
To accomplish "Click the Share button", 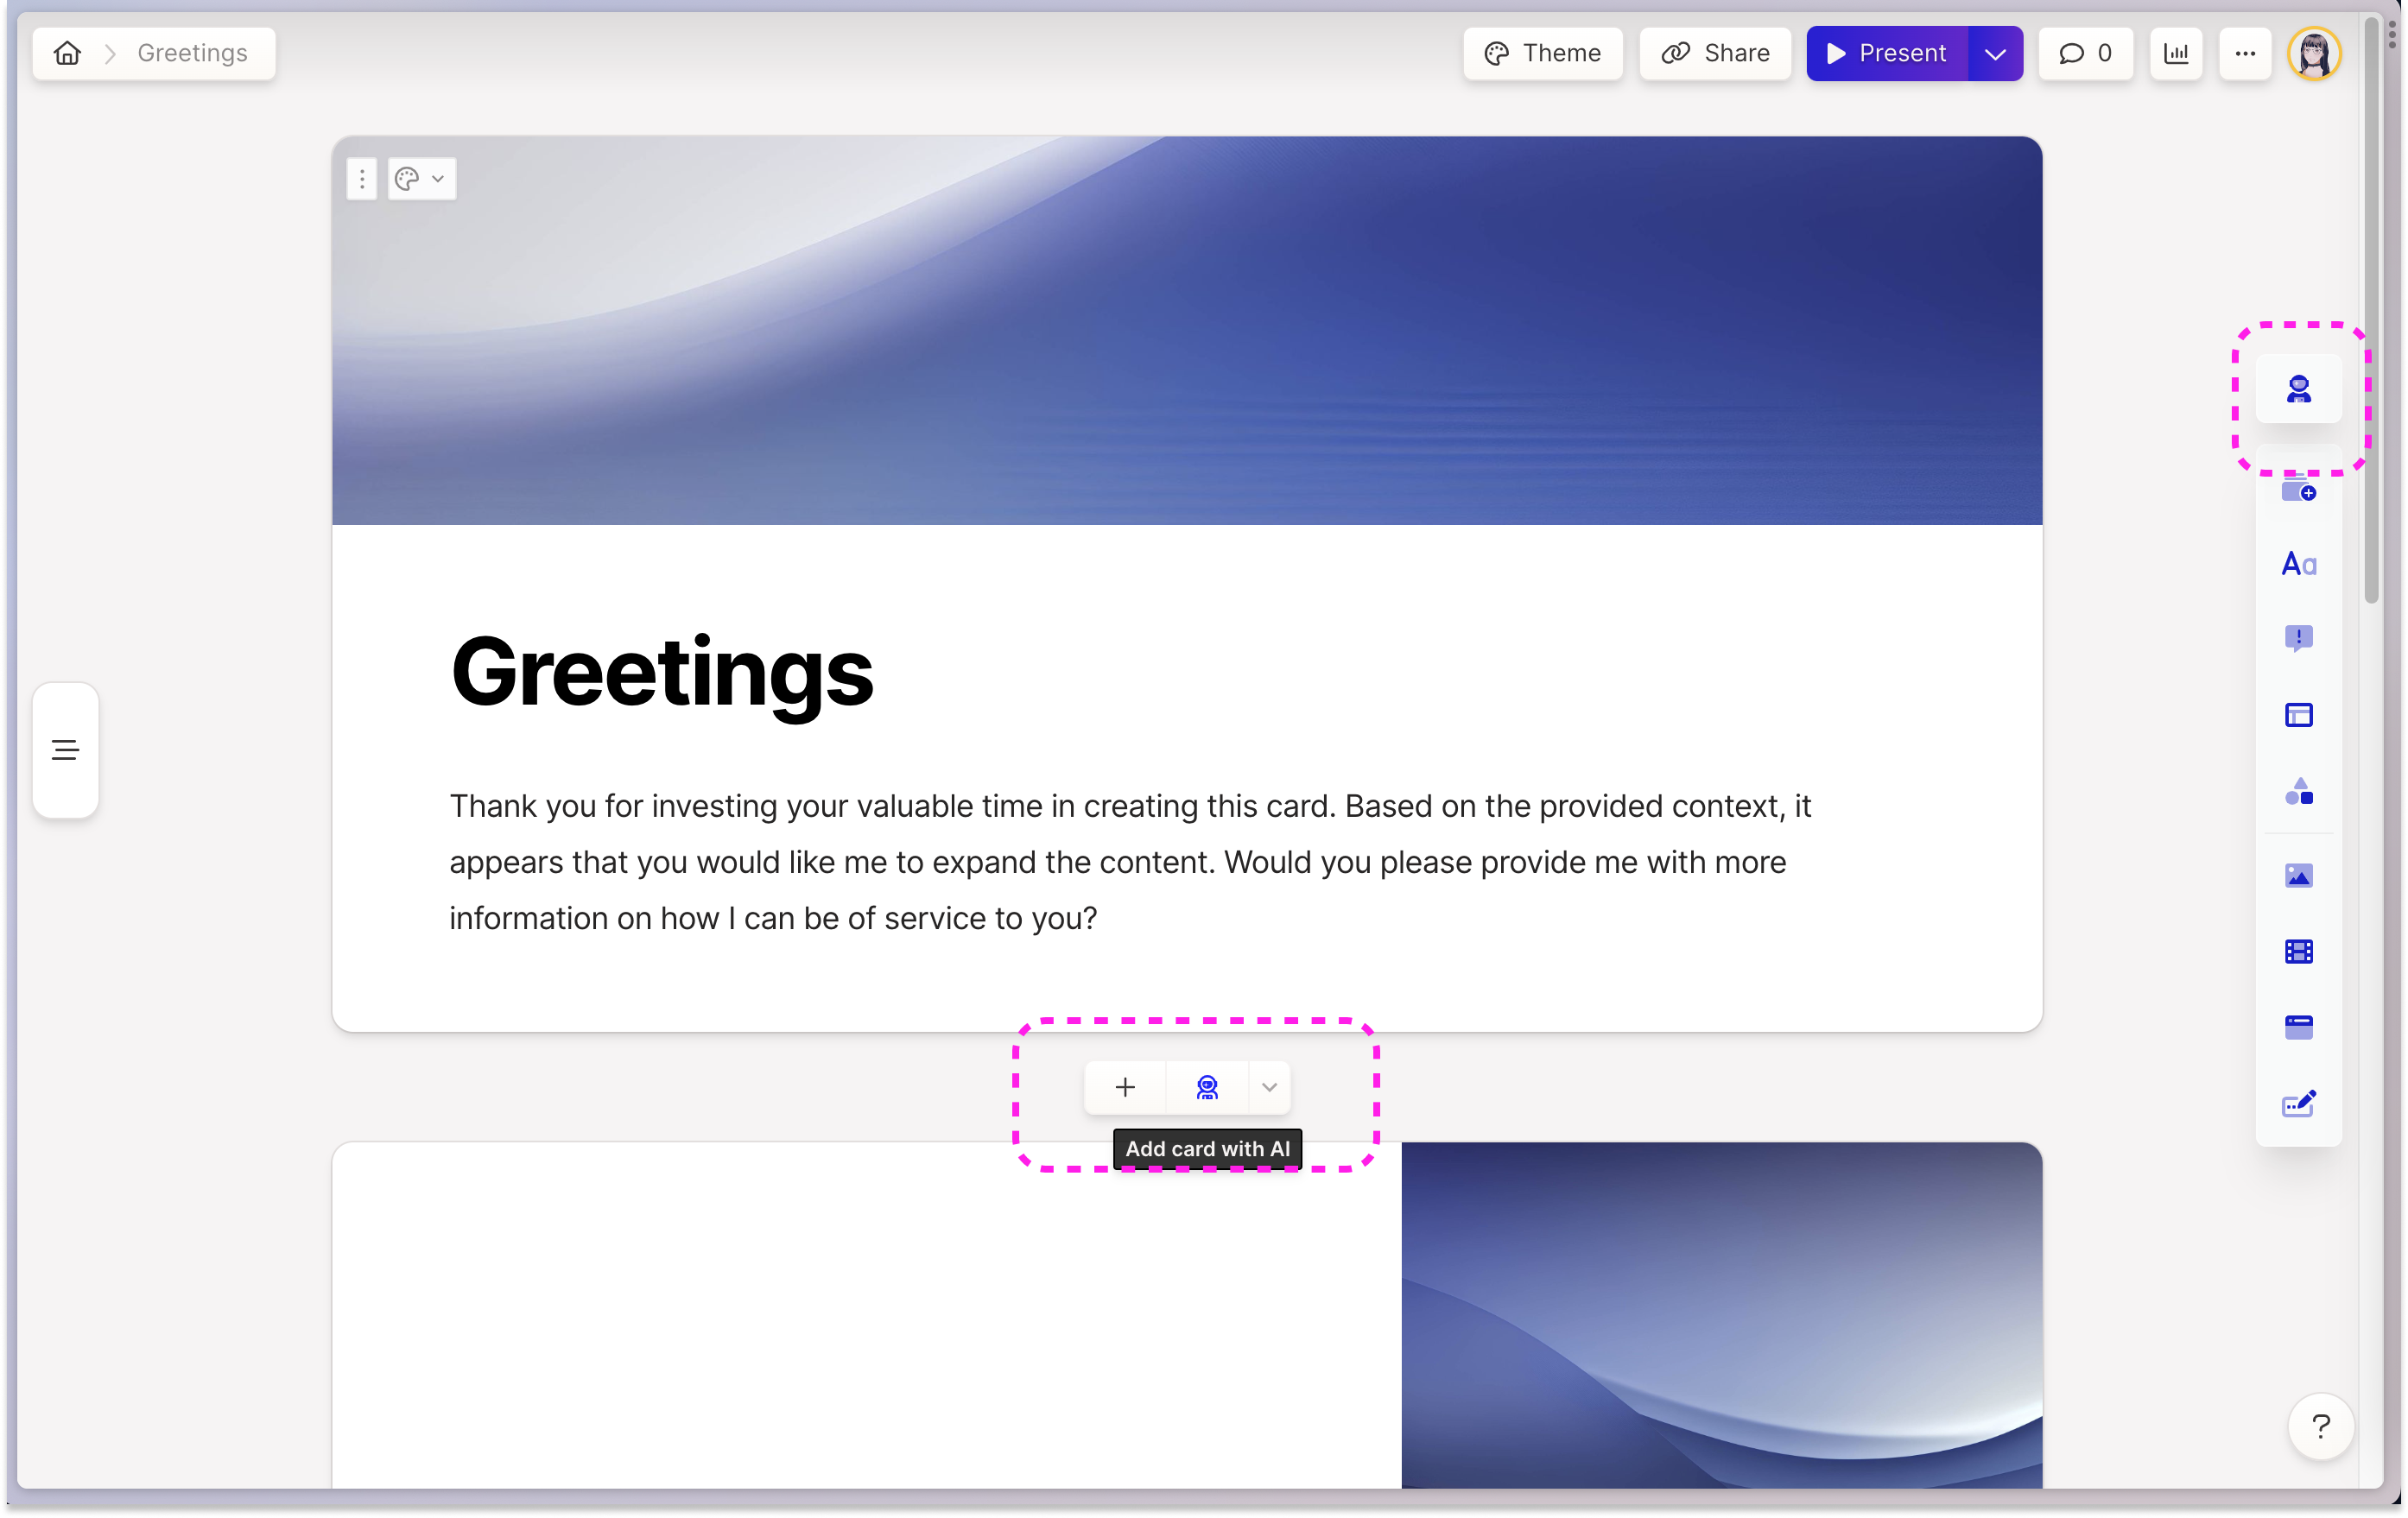I will pyautogui.click(x=1715, y=54).
